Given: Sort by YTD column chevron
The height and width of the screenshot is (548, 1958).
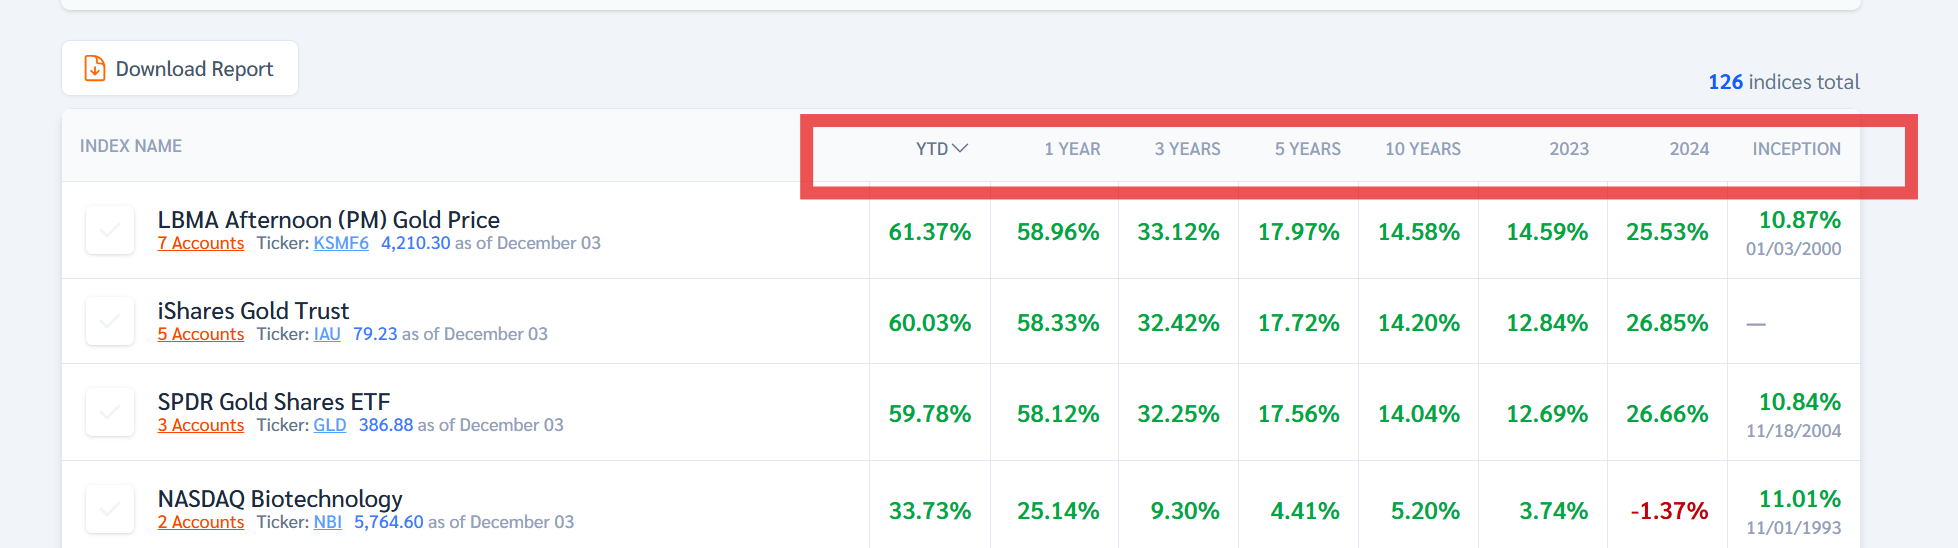Looking at the screenshot, I should click(960, 148).
